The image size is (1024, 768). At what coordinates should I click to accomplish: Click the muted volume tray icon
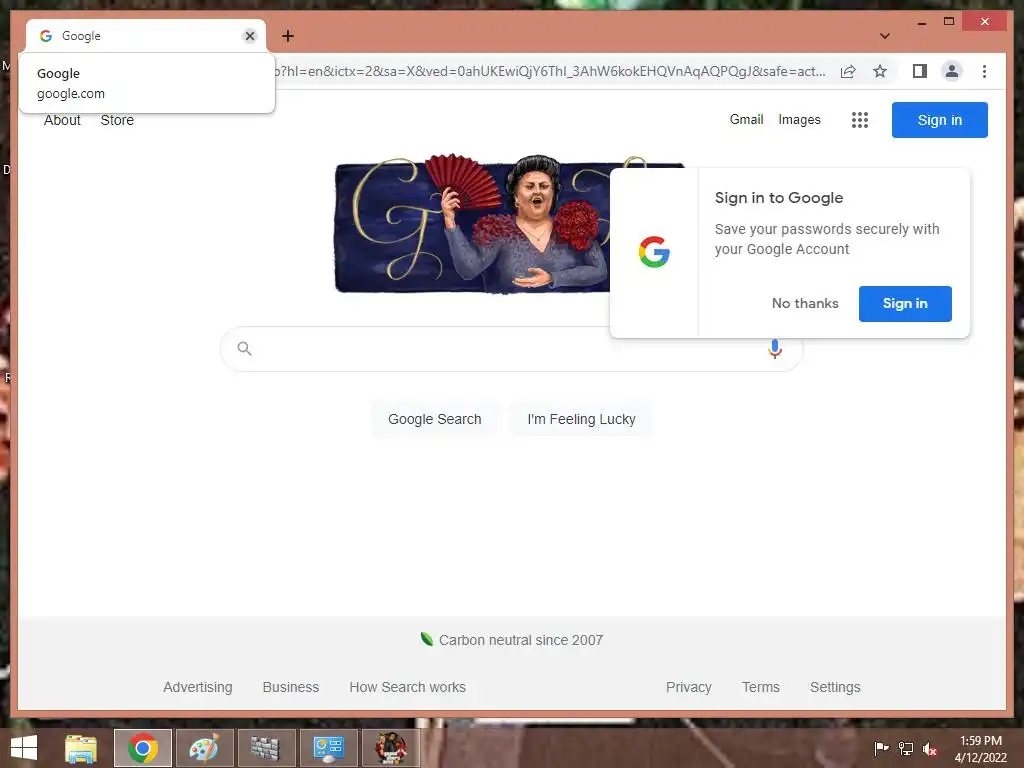[x=930, y=748]
